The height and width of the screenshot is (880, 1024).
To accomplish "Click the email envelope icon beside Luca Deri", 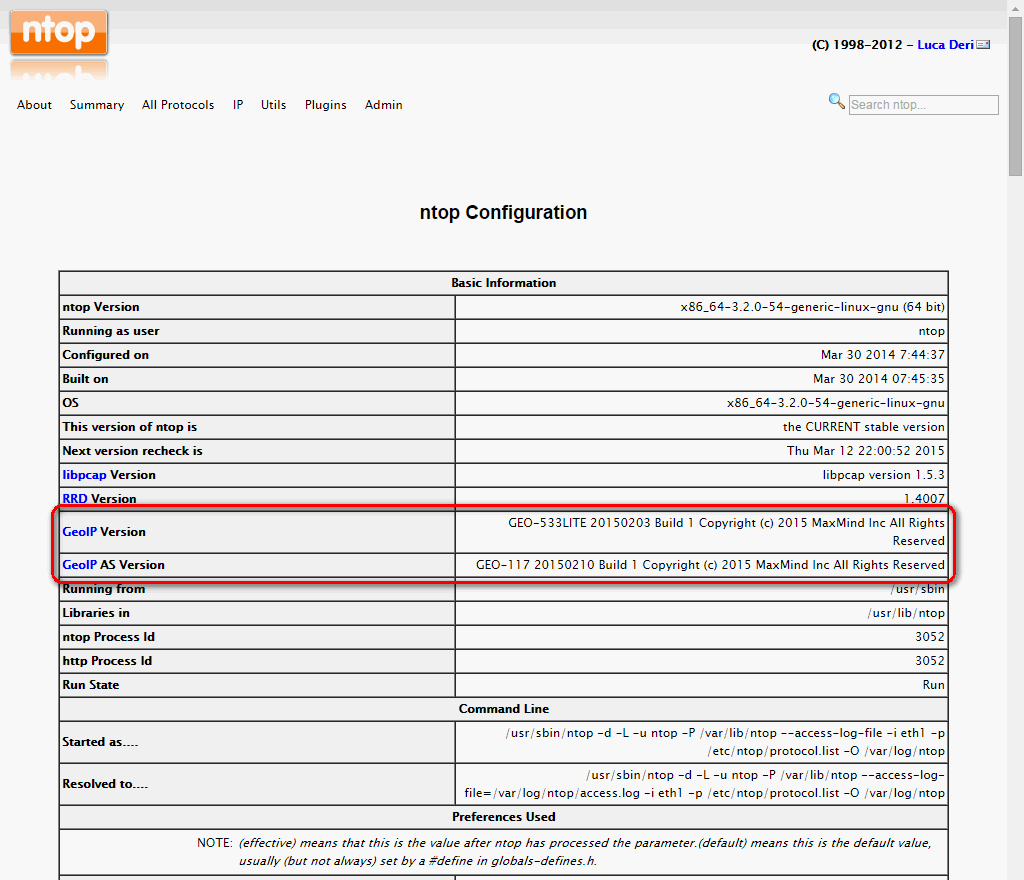I will (983, 44).
